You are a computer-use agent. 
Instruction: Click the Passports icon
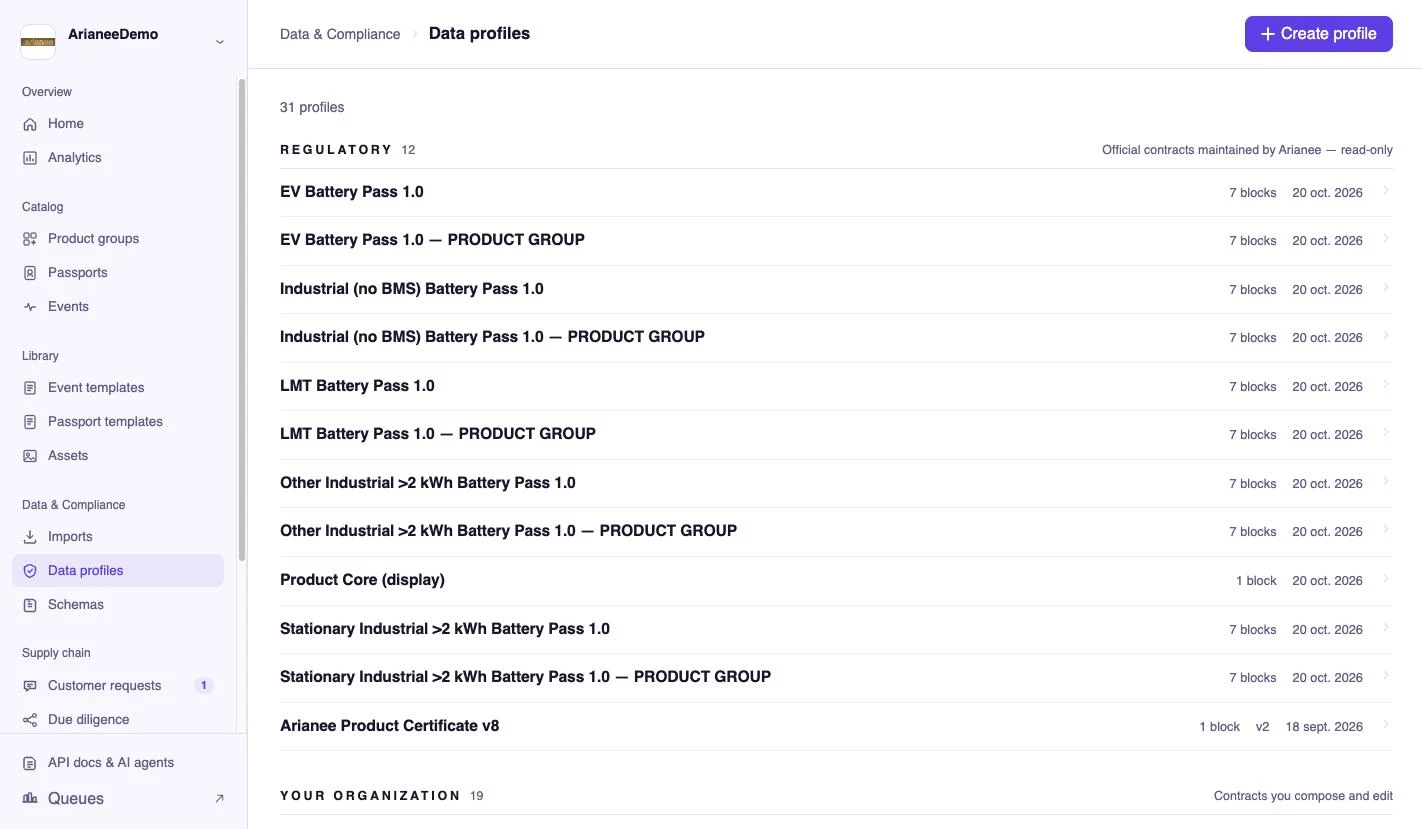[30, 273]
